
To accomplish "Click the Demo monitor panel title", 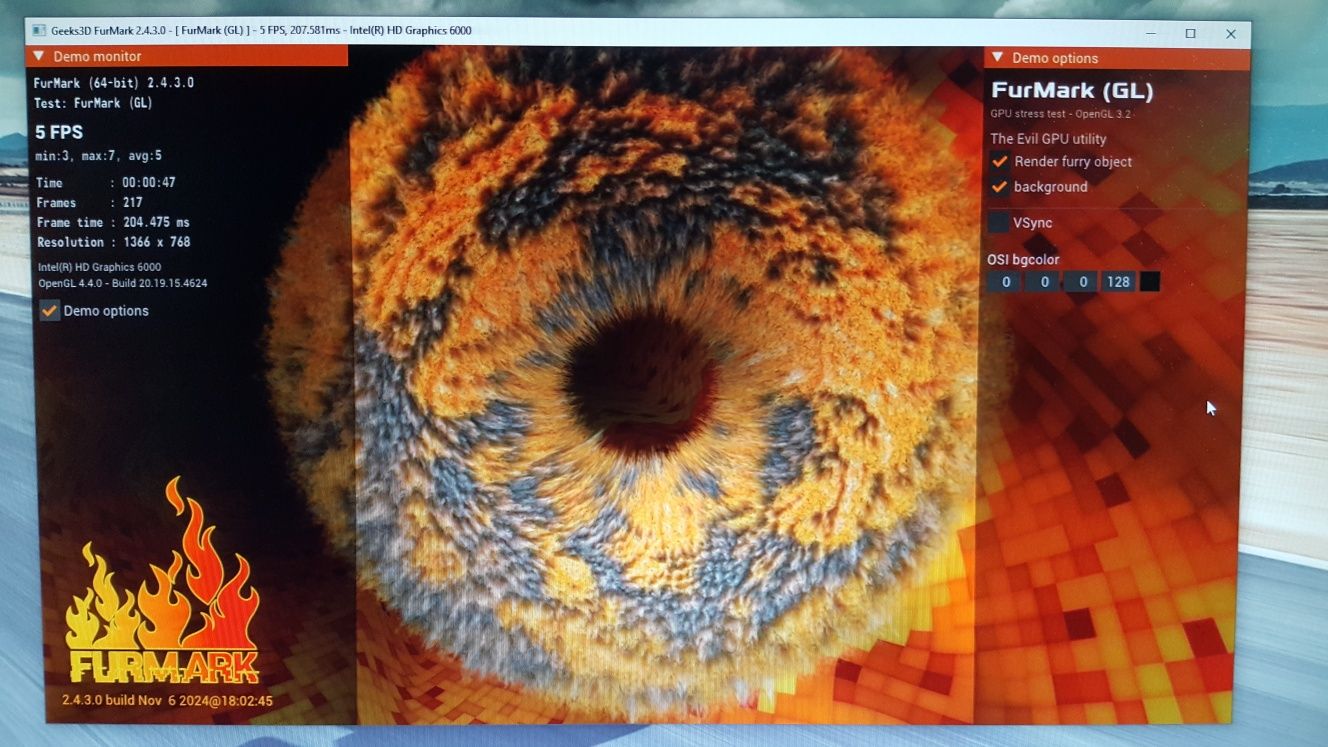I will pyautogui.click(x=97, y=56).
